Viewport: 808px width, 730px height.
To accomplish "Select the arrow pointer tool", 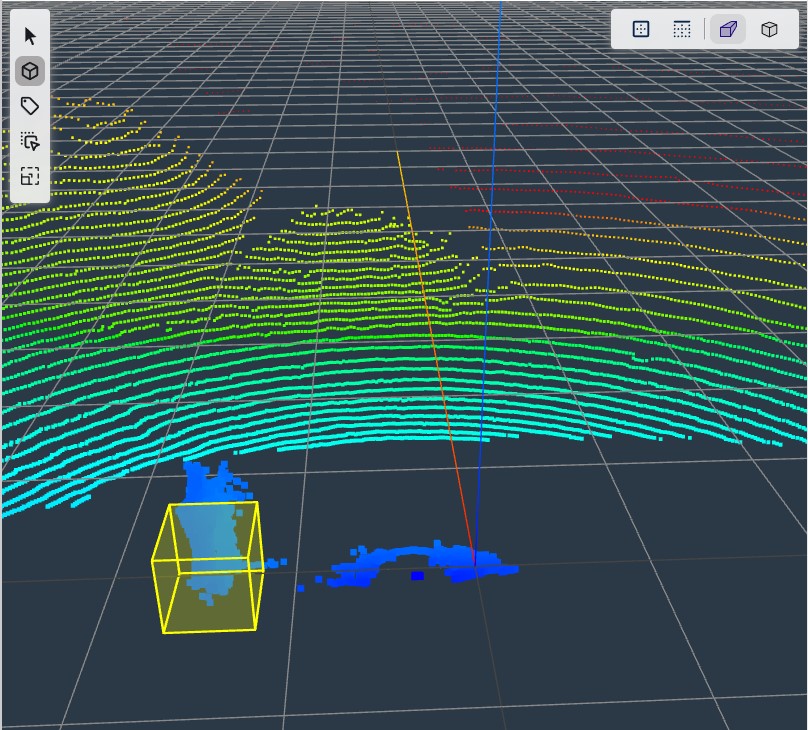I will [31, 33].
